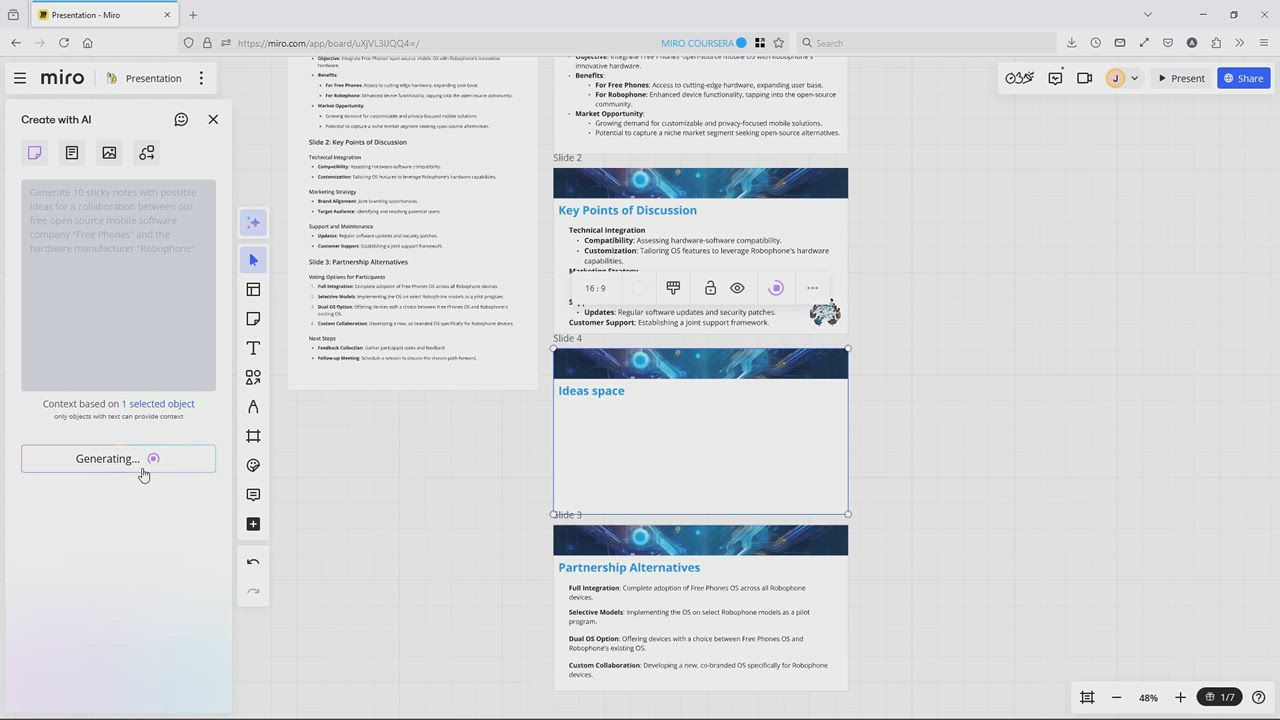The image size is (1280, 720).
Task: Pick the Sticky note tool in toolbar
Action: pyautogui.click(x=253, y=319)
